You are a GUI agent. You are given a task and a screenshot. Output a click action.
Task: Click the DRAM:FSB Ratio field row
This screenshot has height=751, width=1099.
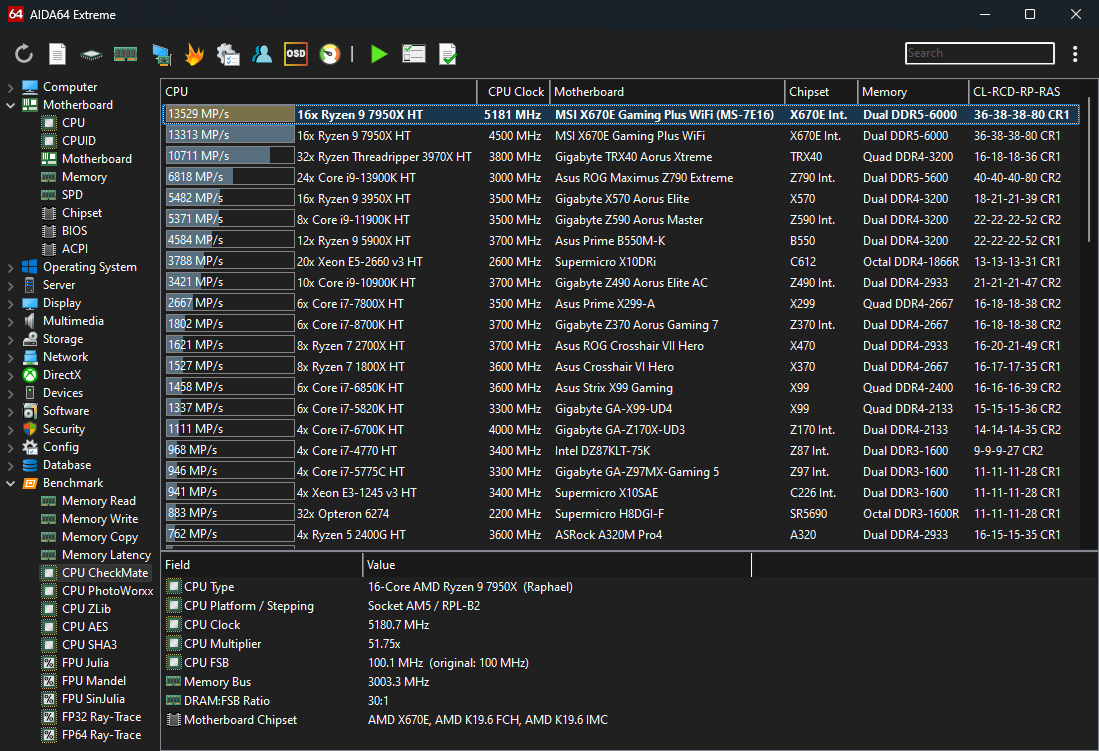point(457,701)
